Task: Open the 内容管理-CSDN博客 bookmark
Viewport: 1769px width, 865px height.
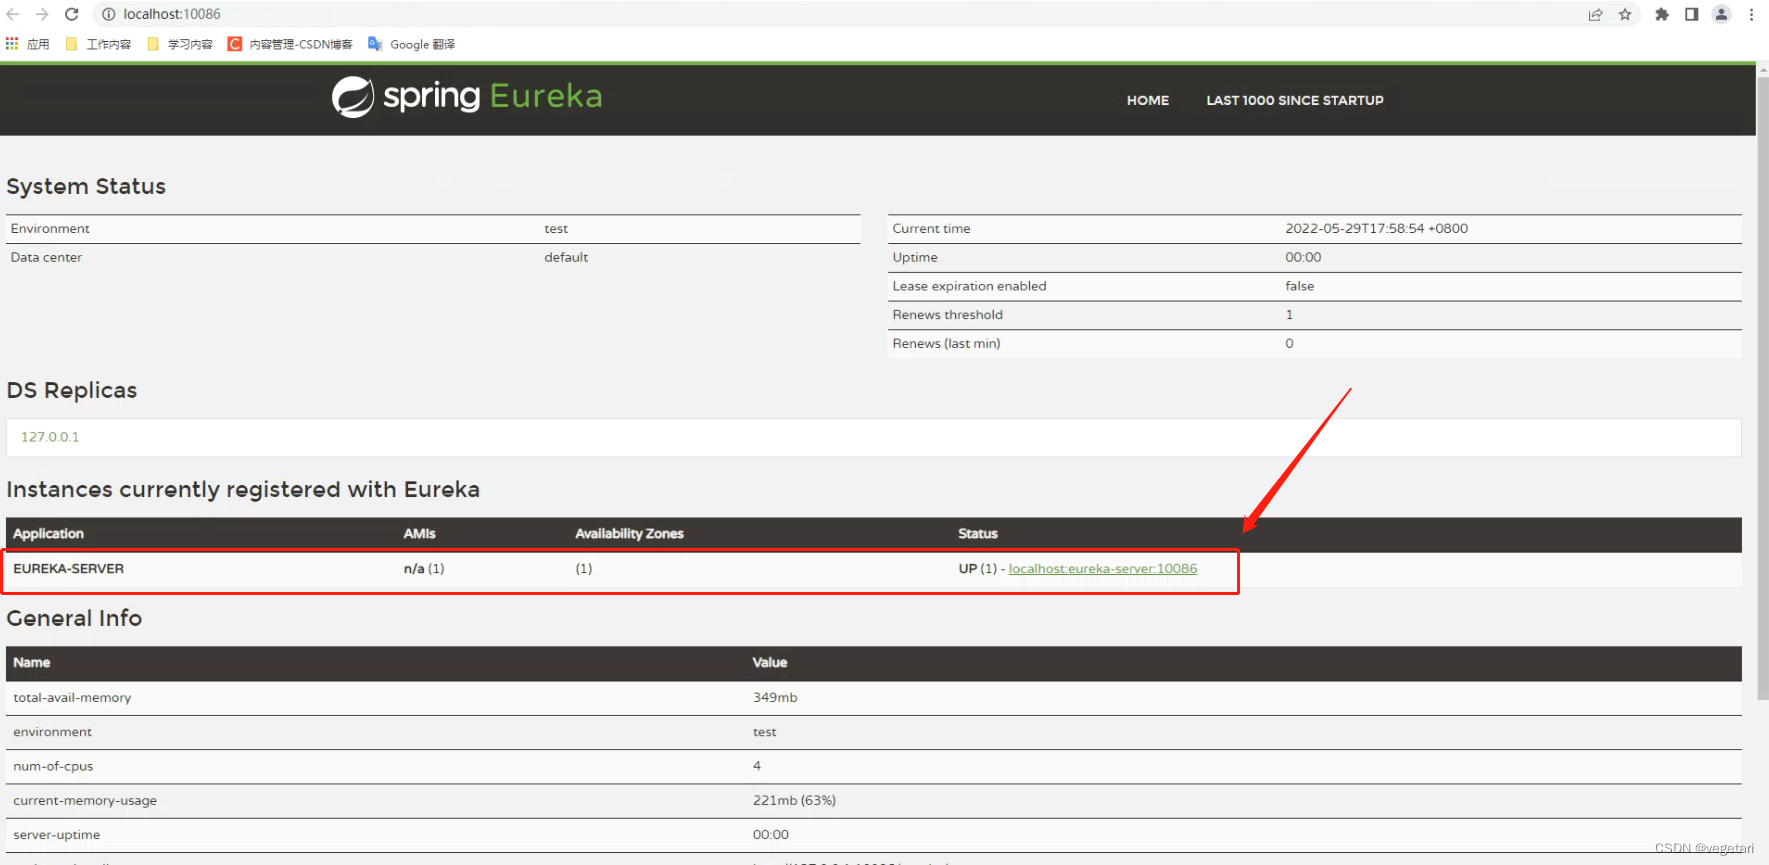Action: (x=290, y=44)
